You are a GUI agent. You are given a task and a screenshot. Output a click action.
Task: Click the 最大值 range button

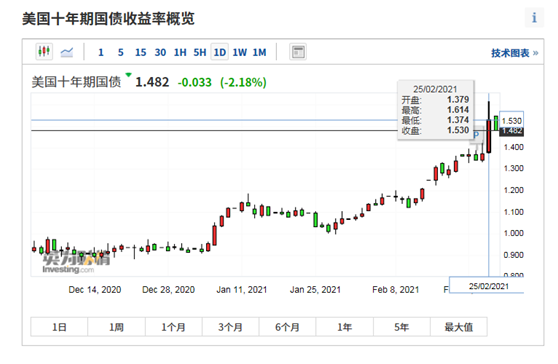[x=459, y=327]
